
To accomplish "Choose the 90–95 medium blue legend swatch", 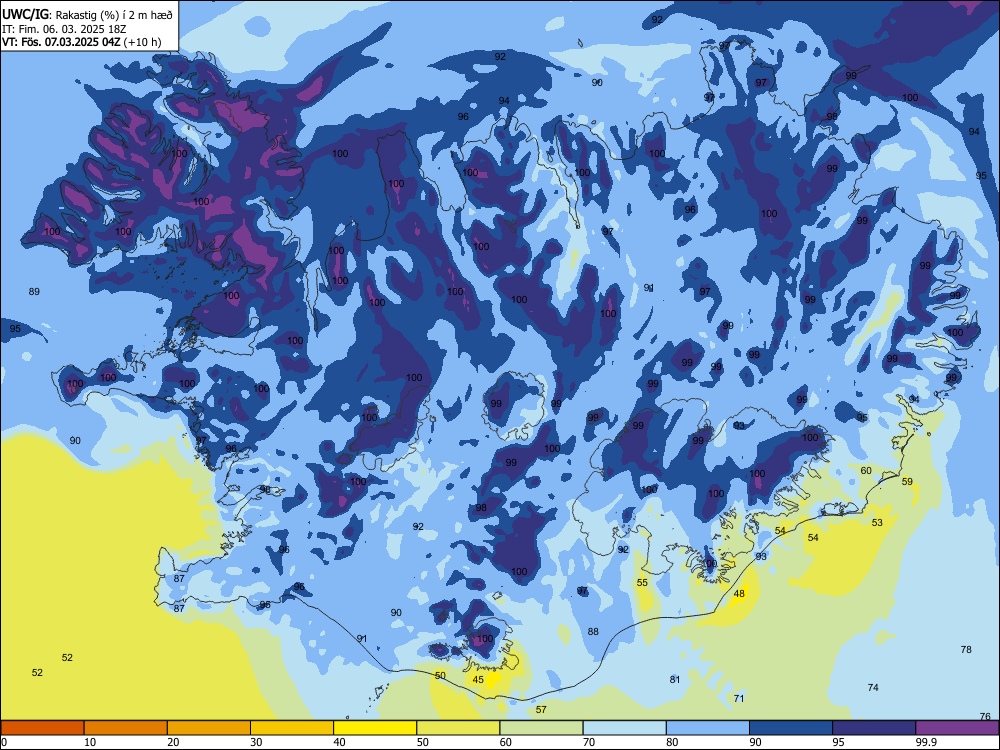I will click(791, 728).
